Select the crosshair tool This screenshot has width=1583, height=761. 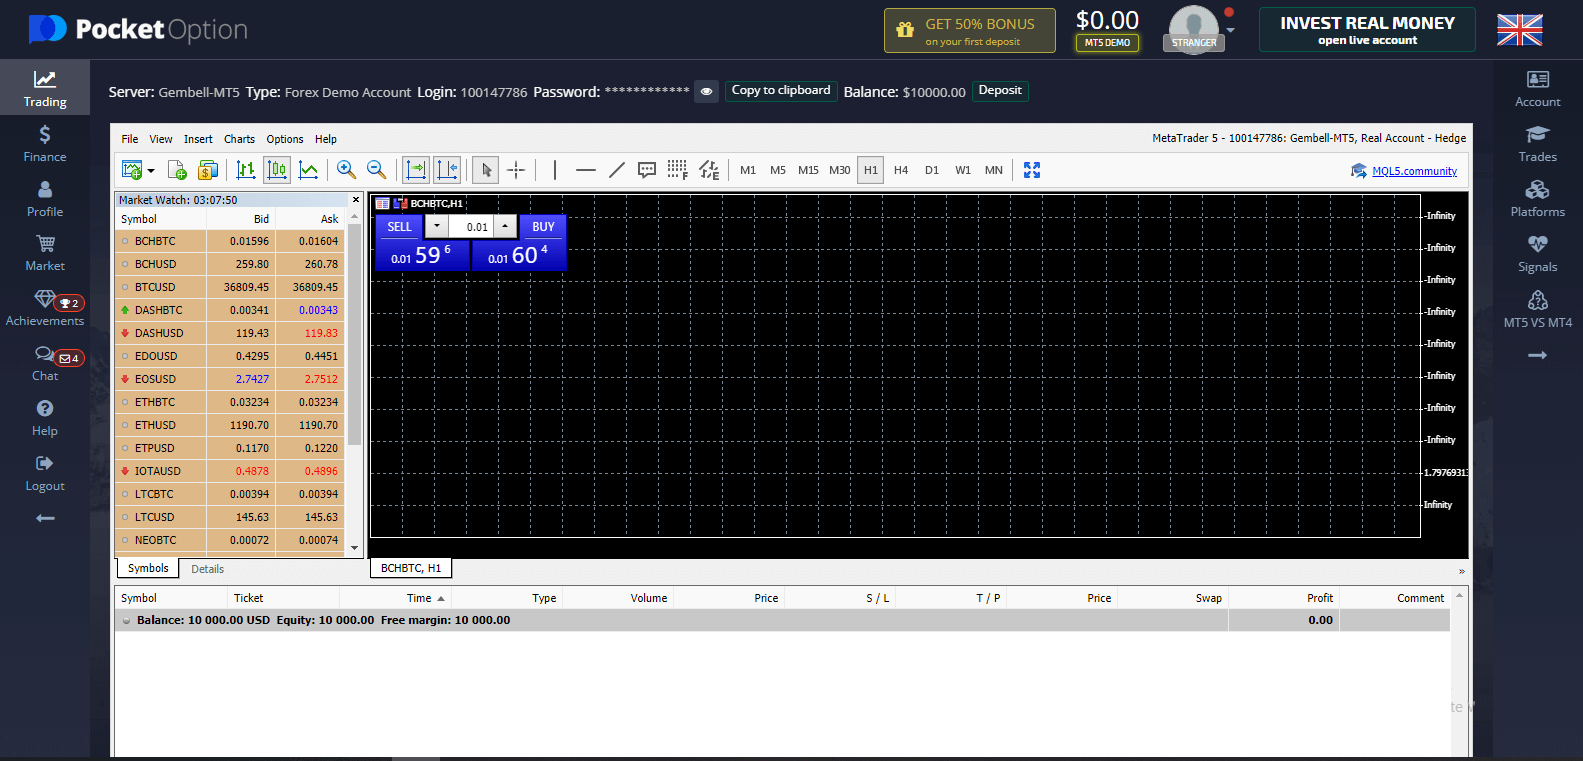(516, 170)
